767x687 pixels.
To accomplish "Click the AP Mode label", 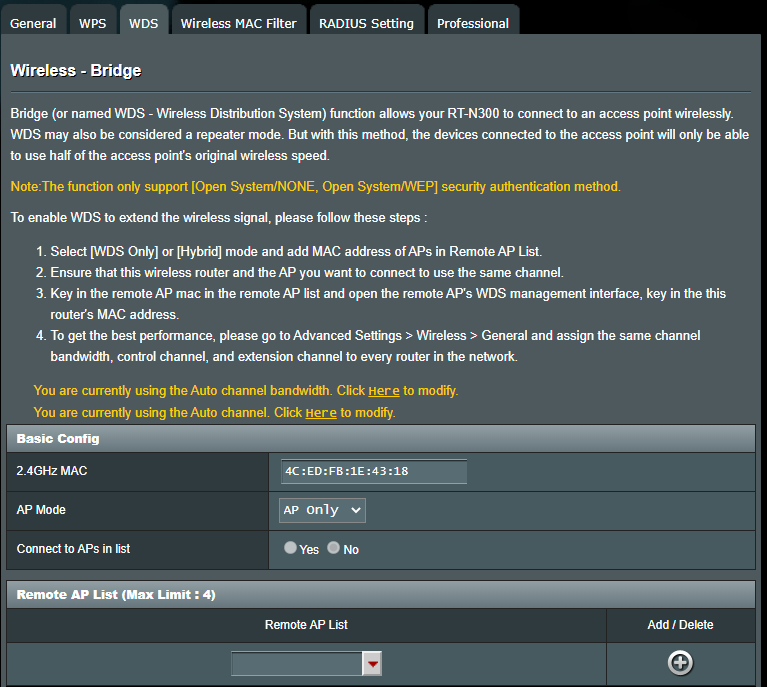I will tap(41, 510).
